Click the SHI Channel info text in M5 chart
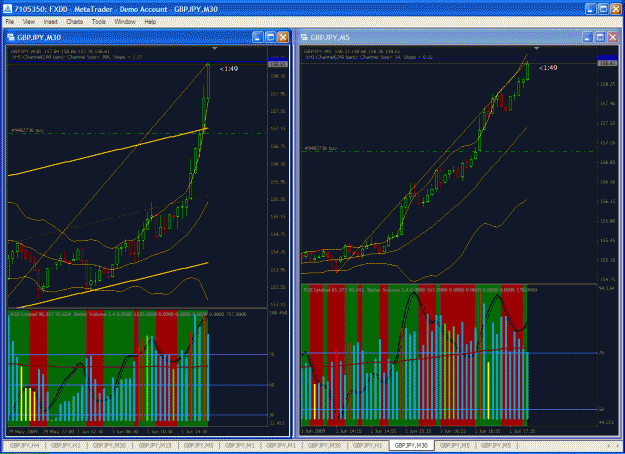Screen dimensions: 625x454 [369, 57]
